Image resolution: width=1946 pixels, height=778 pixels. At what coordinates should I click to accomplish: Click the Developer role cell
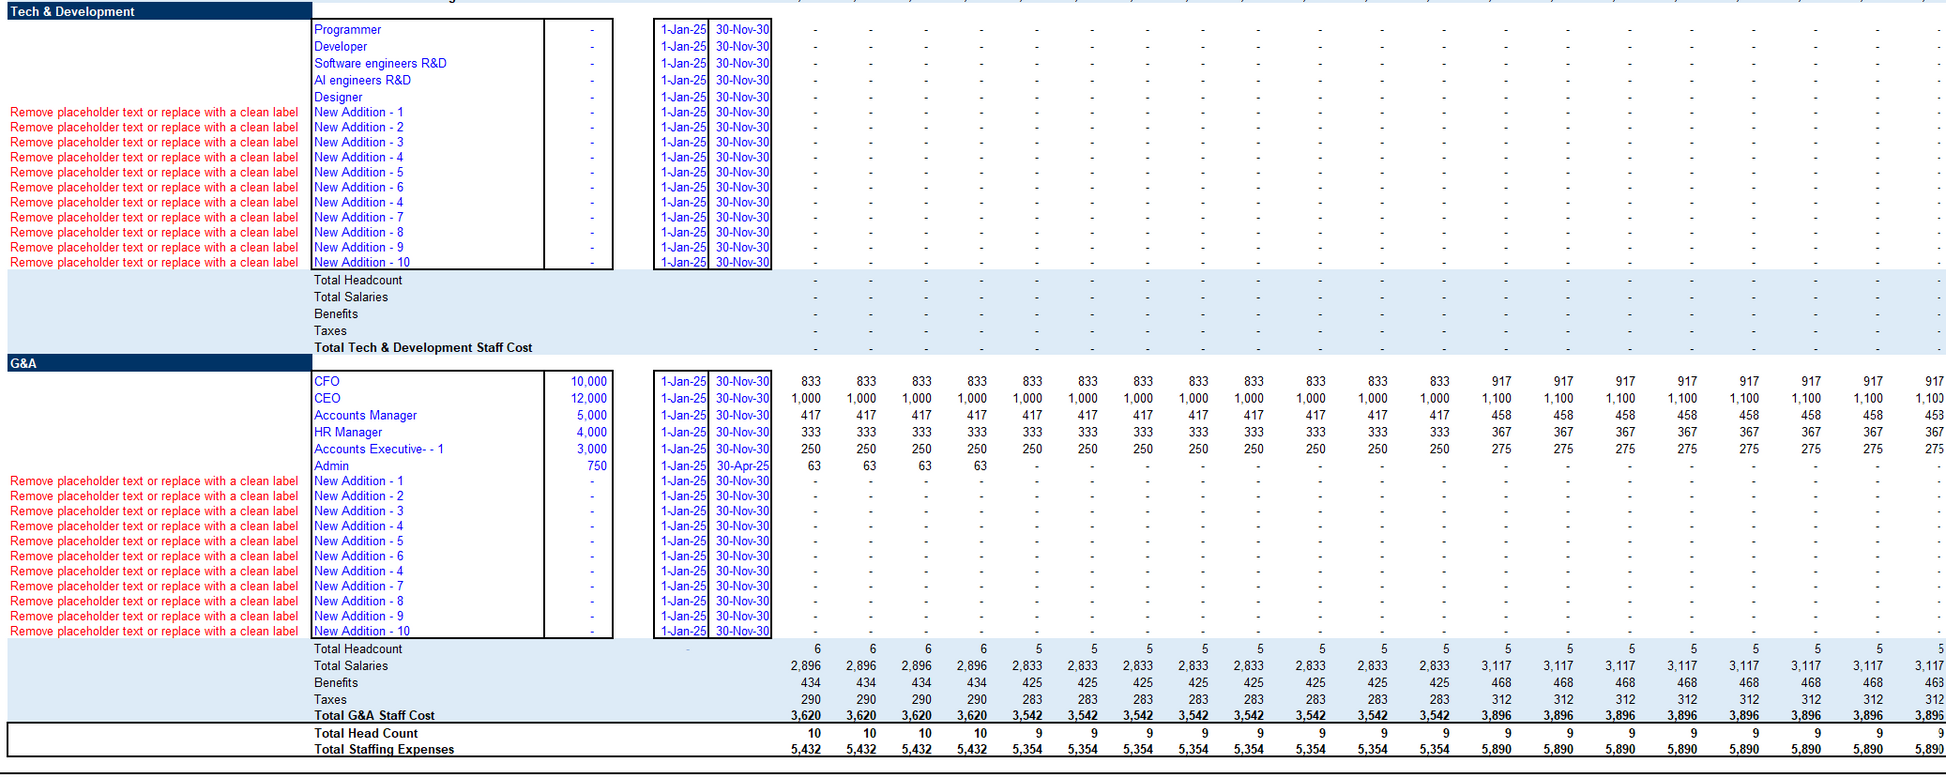340,47
